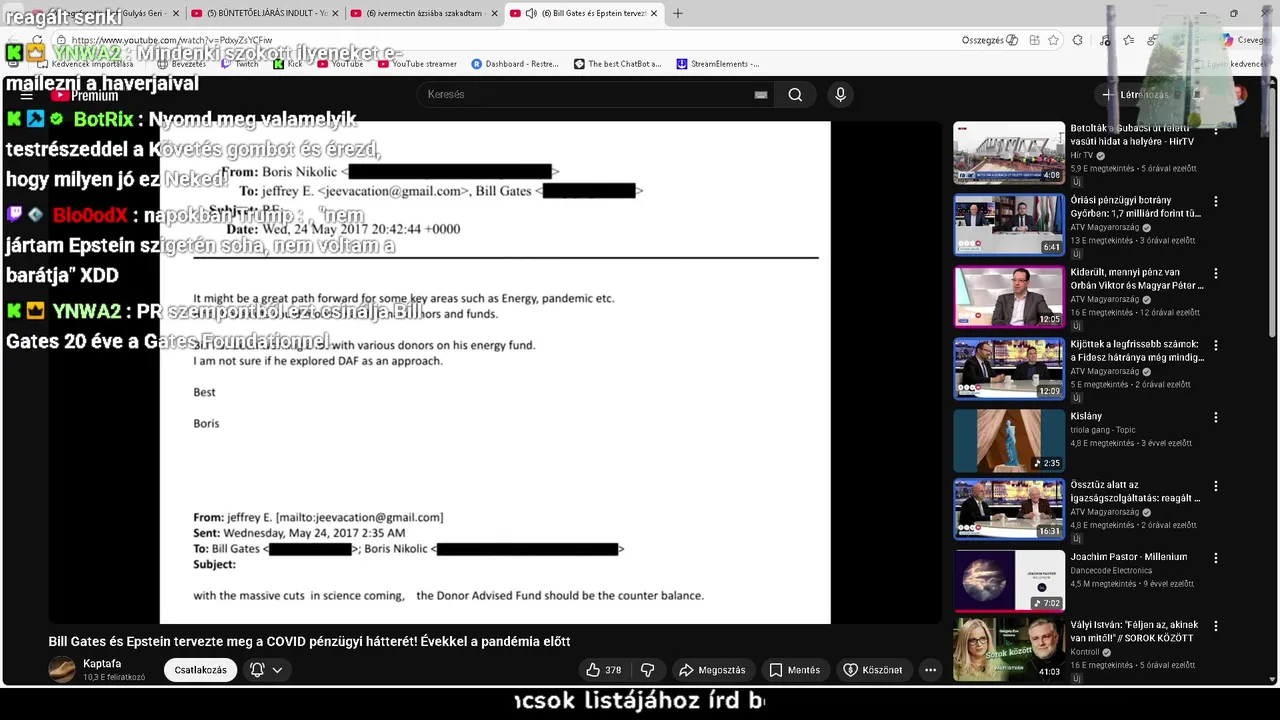Open new browser tab with plus
Screen dimensions: 1280x720
click(x=678, y=13)
